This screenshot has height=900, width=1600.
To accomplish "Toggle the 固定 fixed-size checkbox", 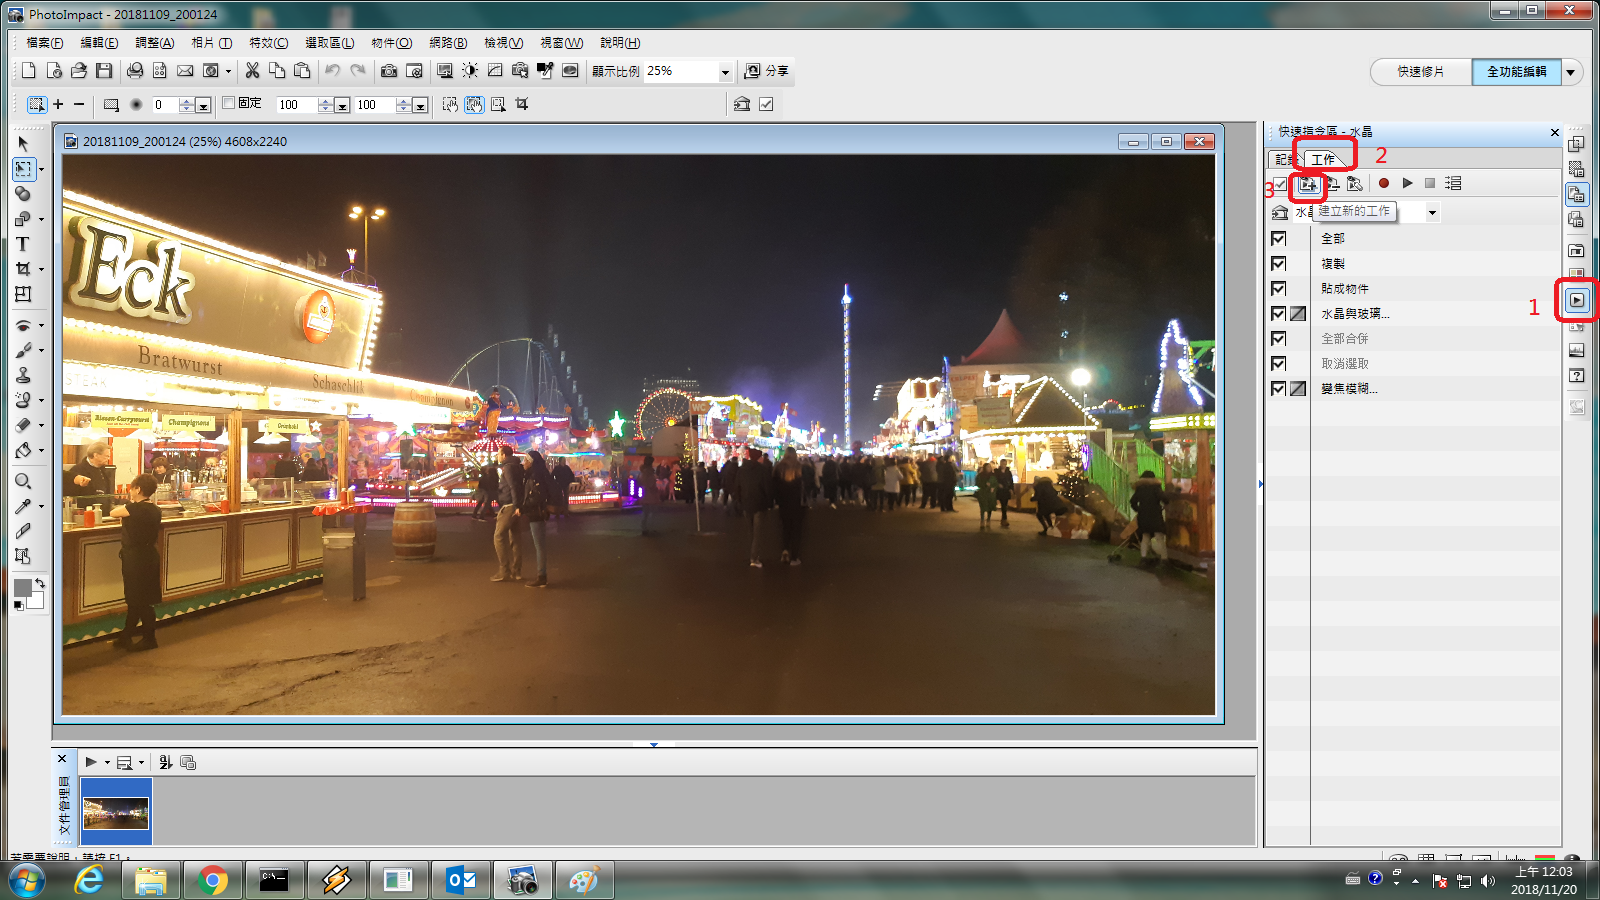I will 229,103.
